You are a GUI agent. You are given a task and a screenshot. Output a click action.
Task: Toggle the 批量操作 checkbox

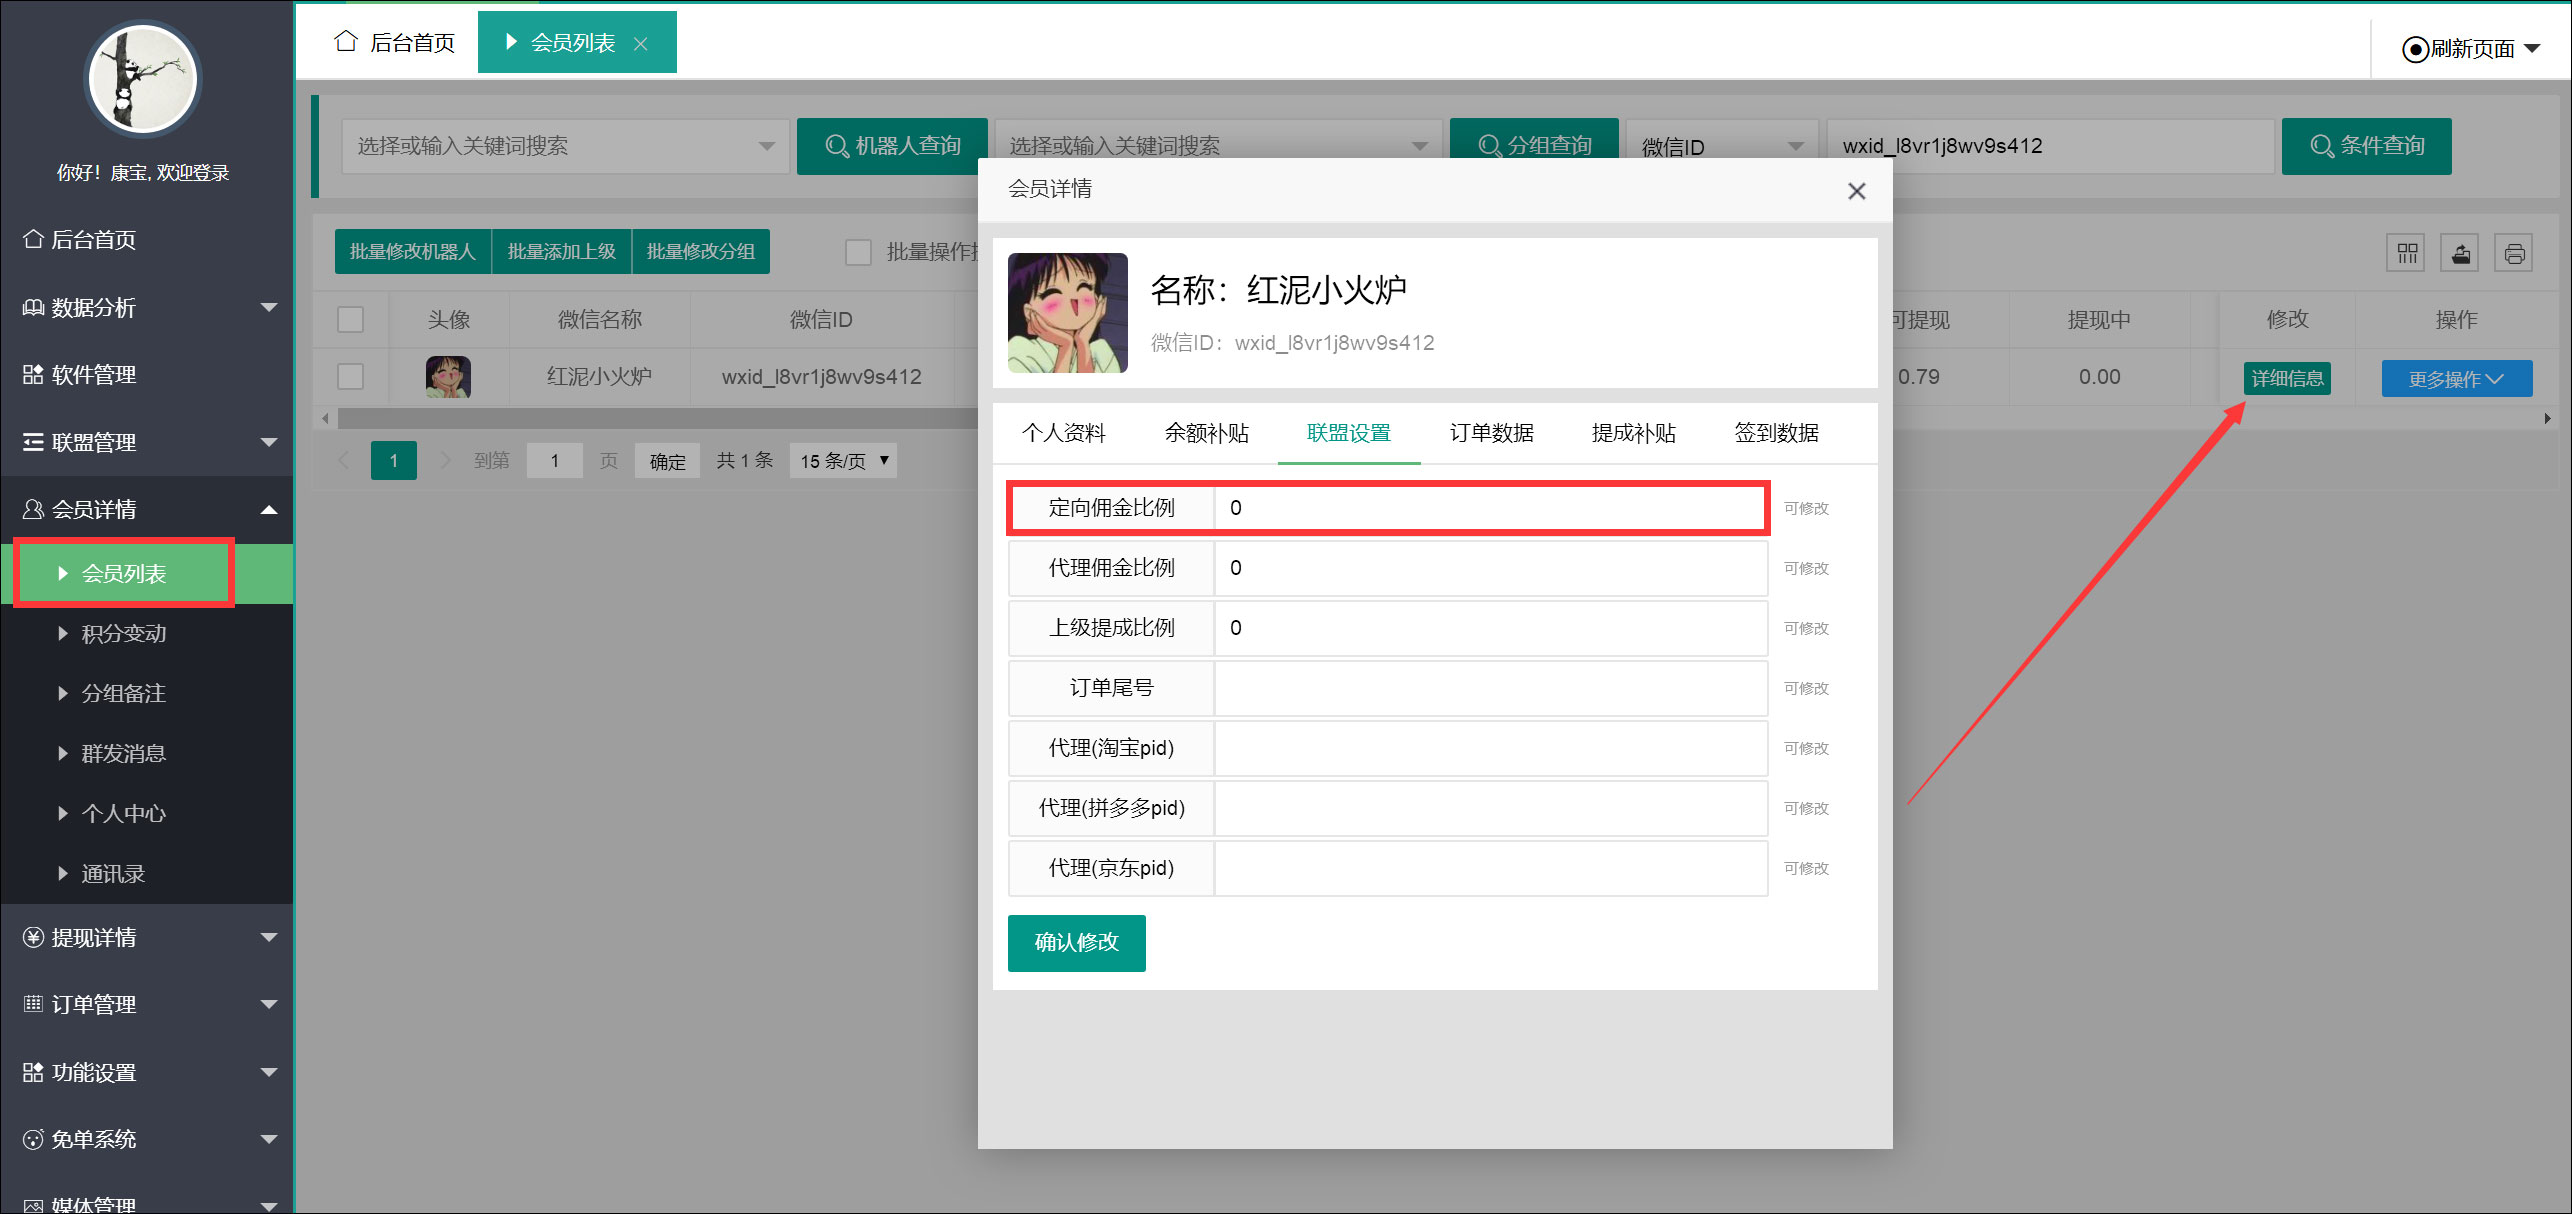tap(858, 252)
